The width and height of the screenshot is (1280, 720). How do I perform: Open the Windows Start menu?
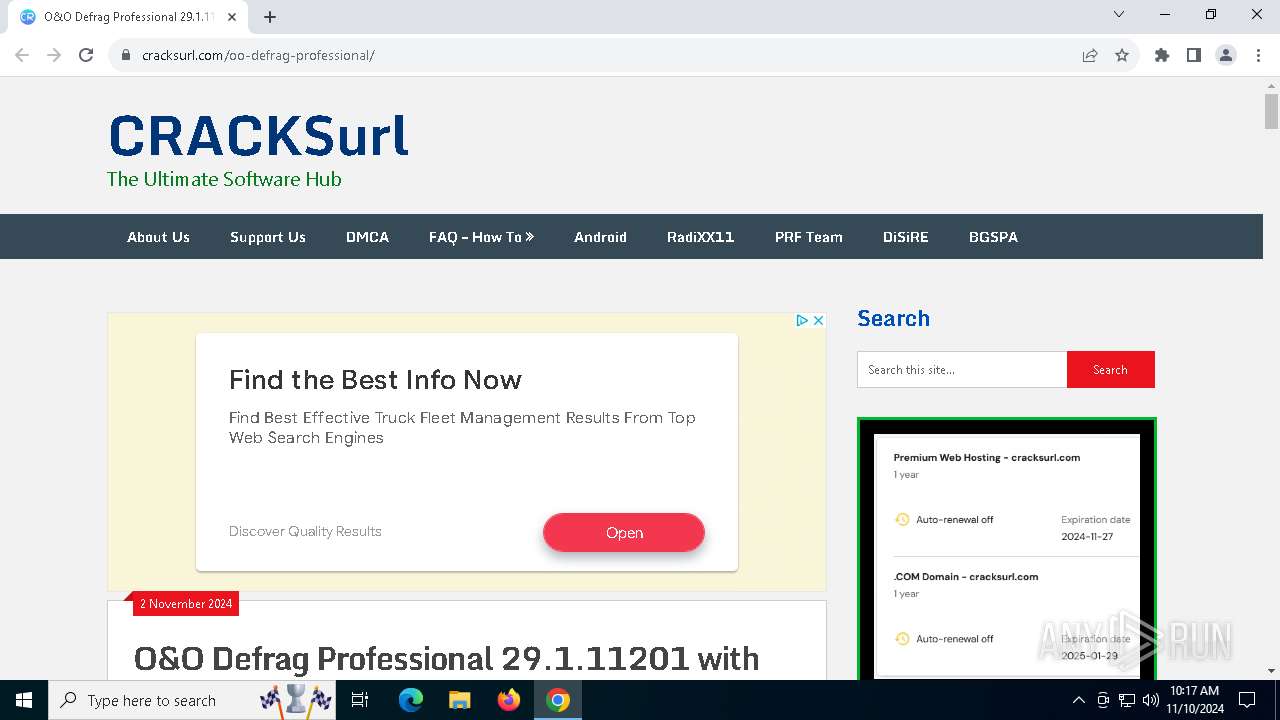coord(24,700)
